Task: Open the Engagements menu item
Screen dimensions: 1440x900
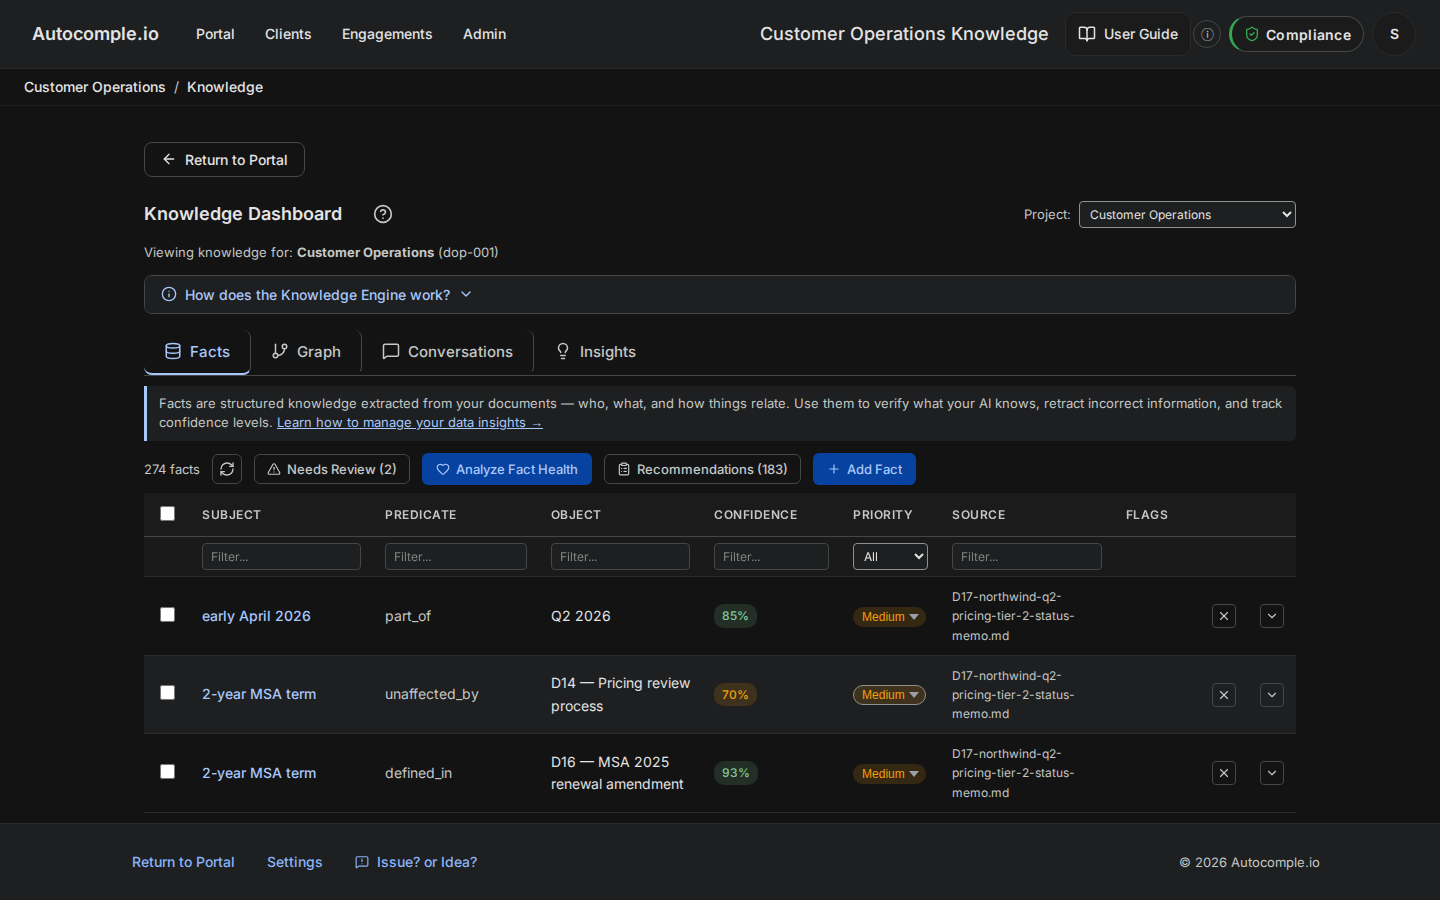Action: pyautogui.click(x=387, y=34)
